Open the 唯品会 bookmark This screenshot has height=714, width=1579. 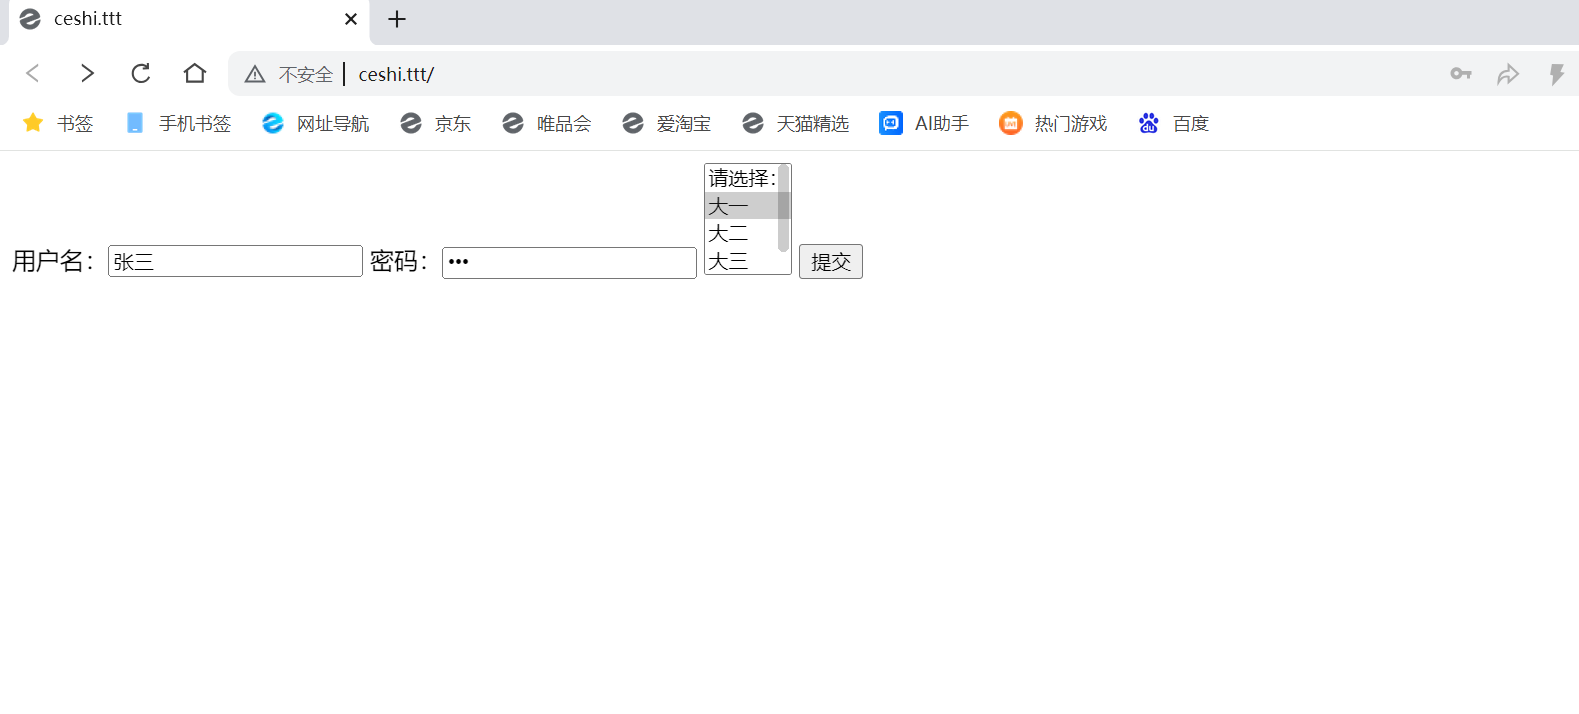pos(547,123)
